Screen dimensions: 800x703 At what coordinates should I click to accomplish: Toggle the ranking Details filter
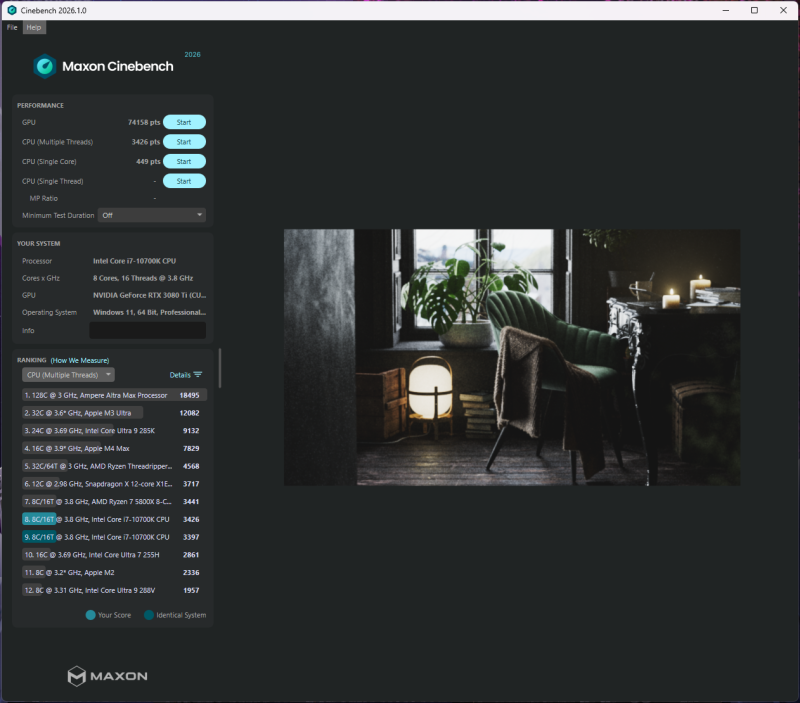pyautogui.click(x=186, y=375)
